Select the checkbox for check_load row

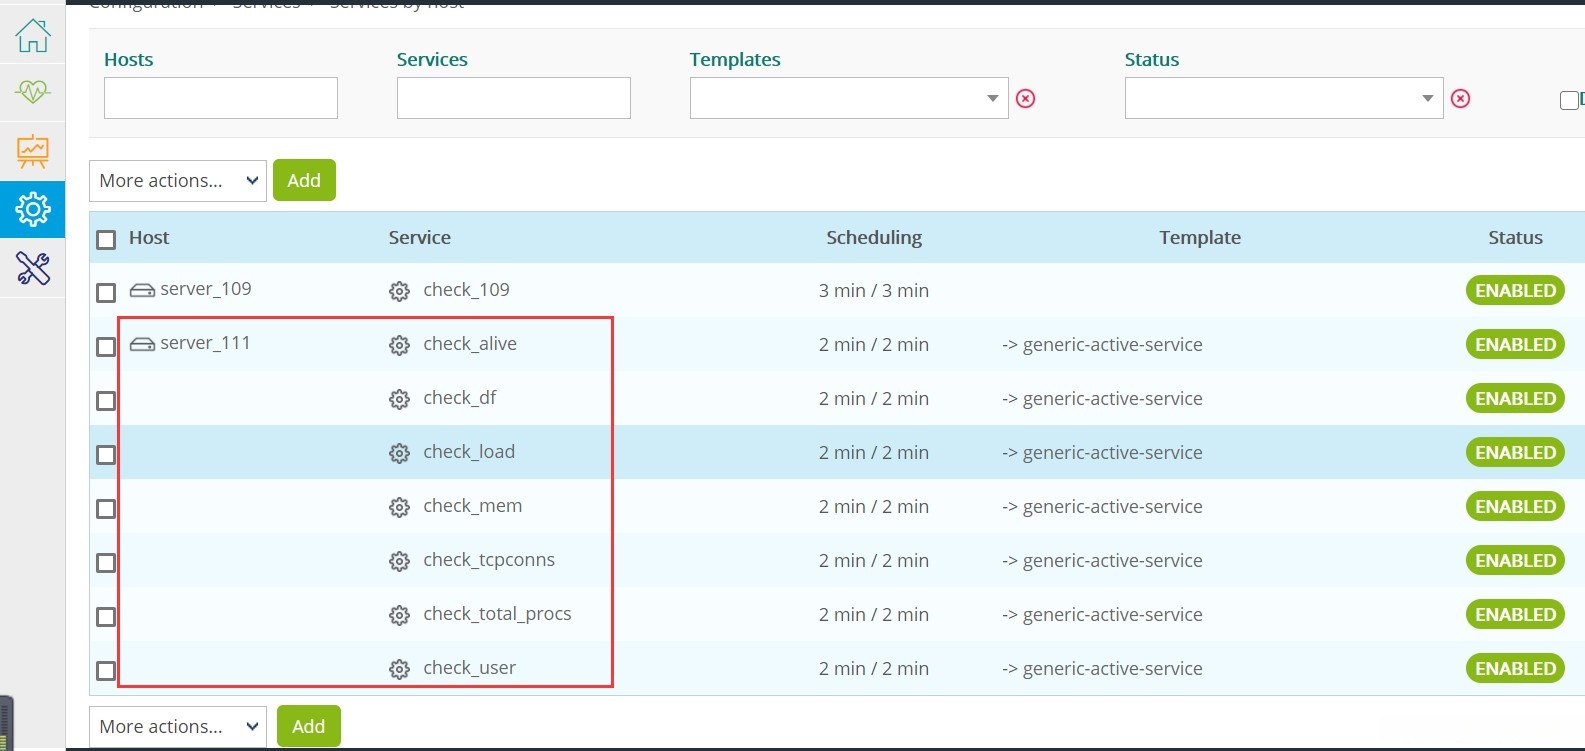[x=106, y=454]
